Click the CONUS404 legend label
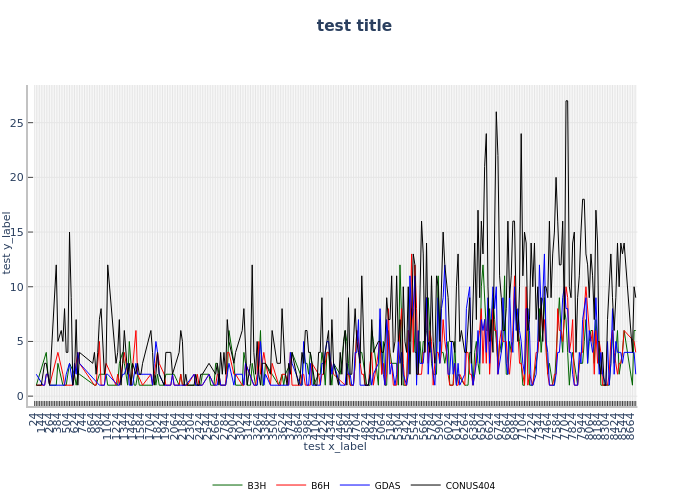700x500 pixels. 469,486
